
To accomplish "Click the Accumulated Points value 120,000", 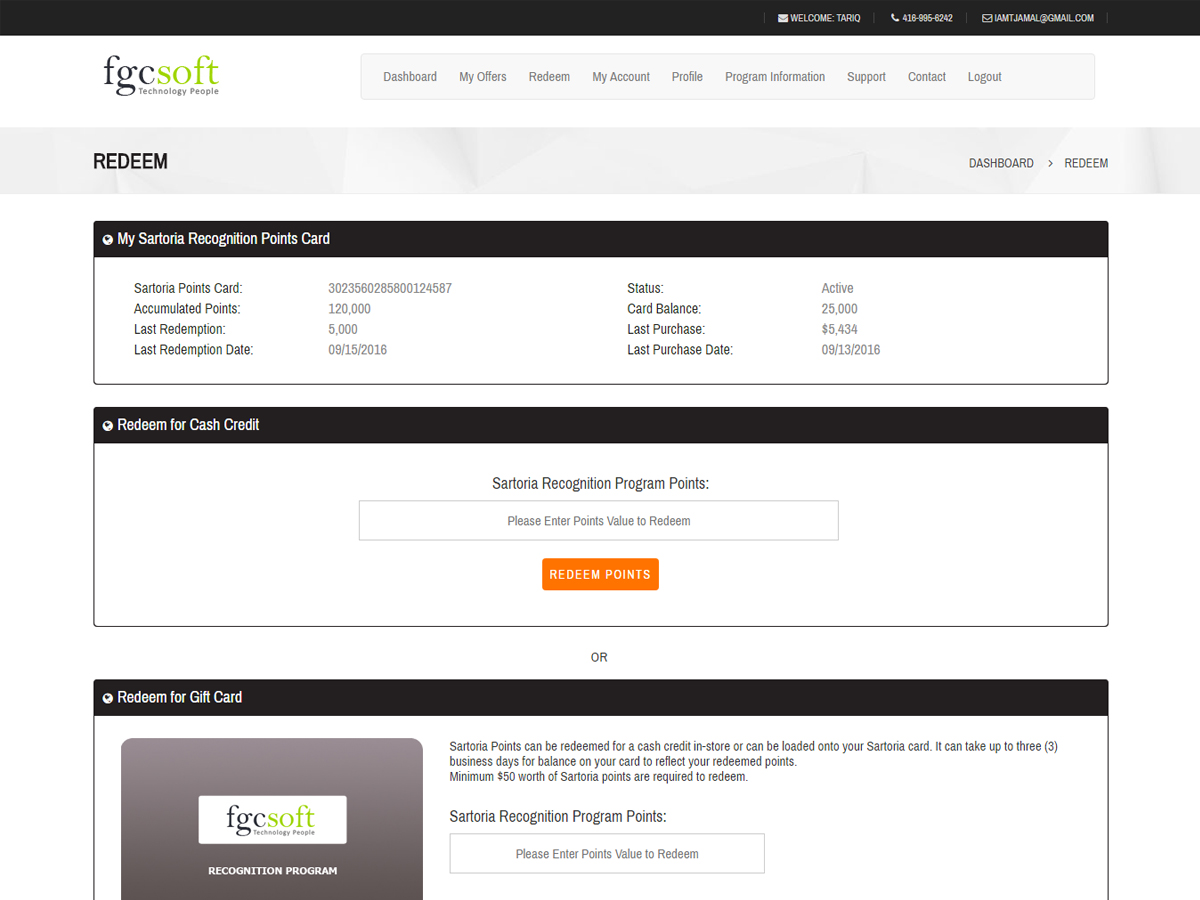I will (349, 309).
